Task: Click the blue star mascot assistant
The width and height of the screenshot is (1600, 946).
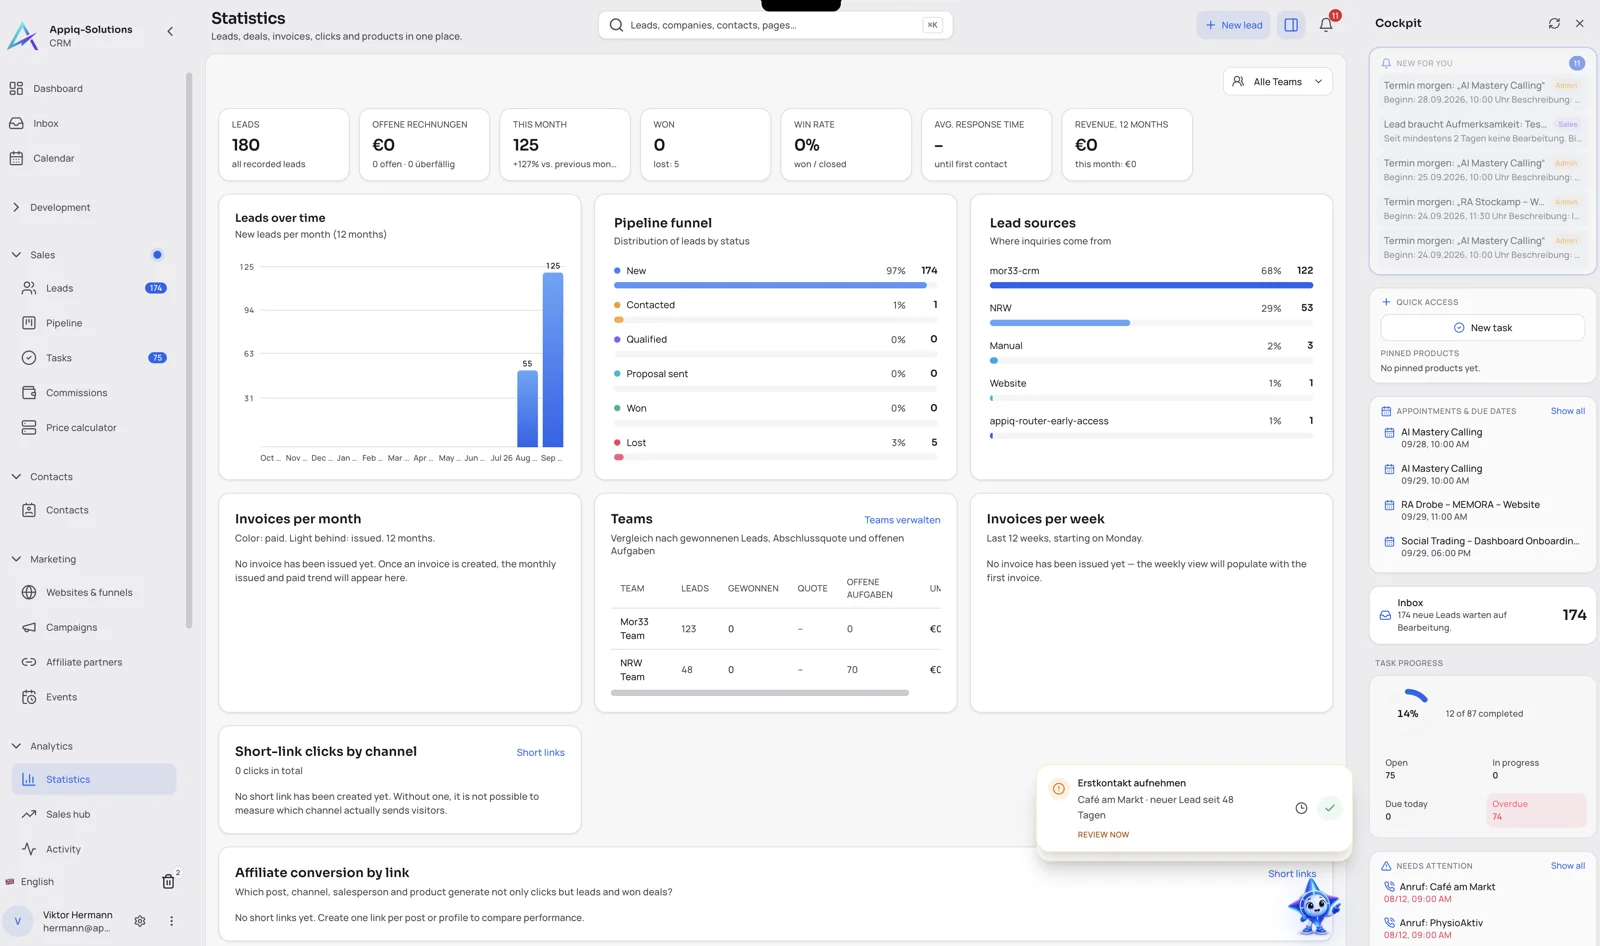Action: 1314,907
